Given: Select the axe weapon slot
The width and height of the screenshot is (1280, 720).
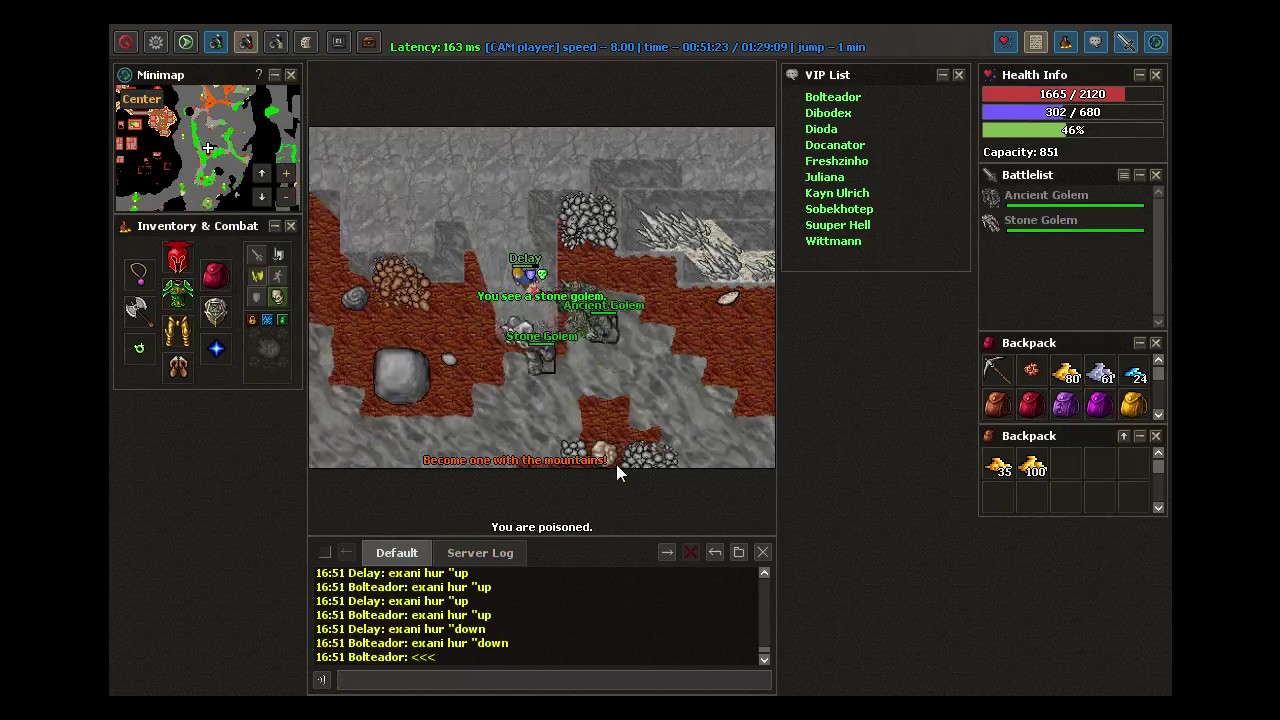Looking at the screenshot, I should click(x=139, y=310).
